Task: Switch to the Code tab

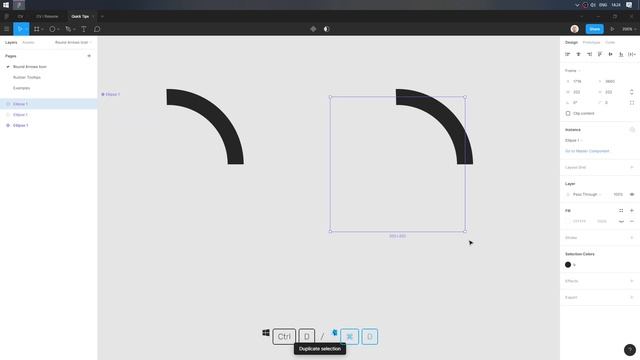Action: (x=610, y=42)
